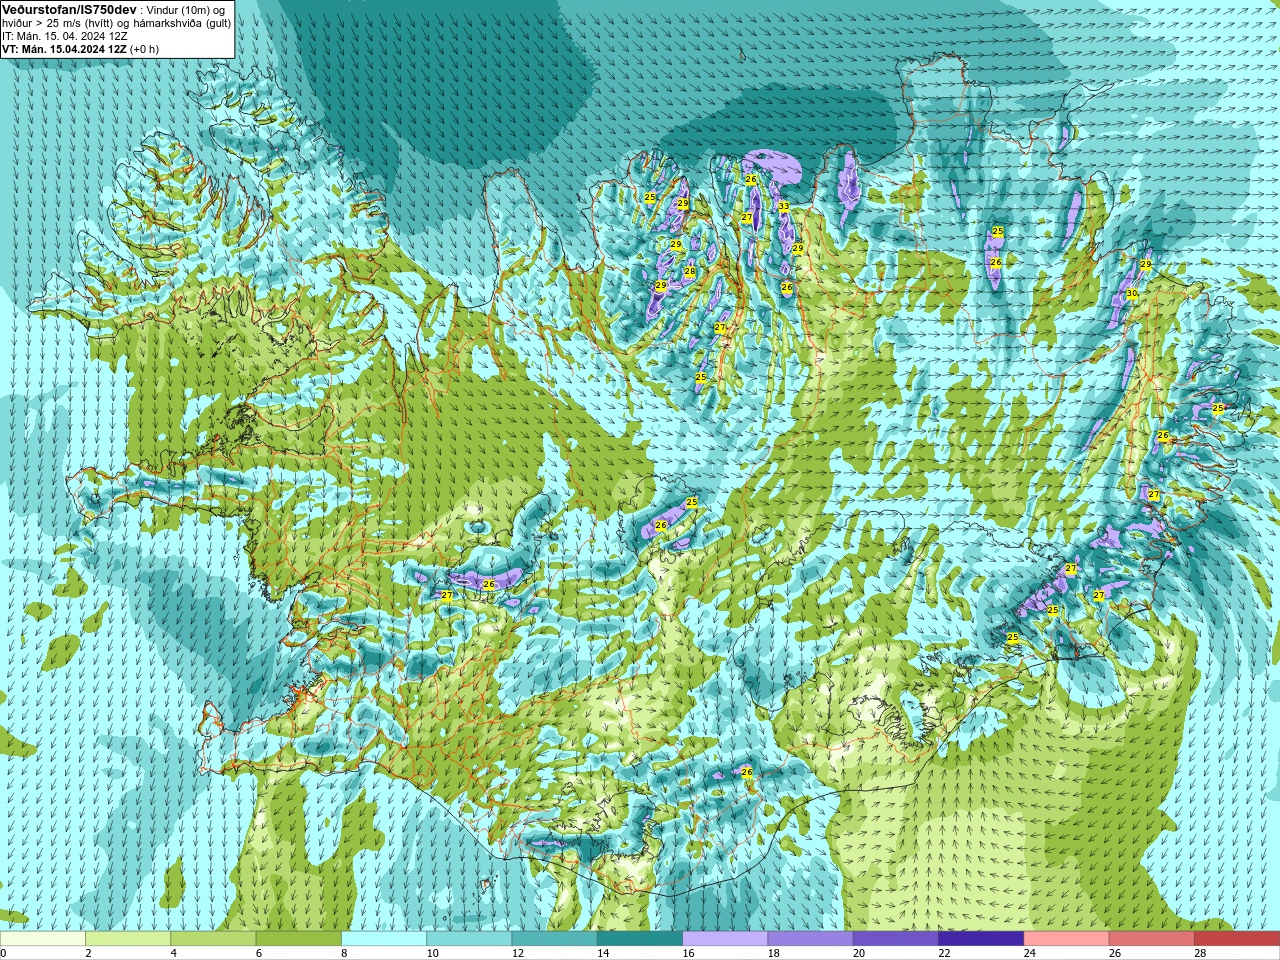Pick the 0–2 m/s pale yellow legend swatch
Screen dimensions: 1280x960
click(x=43, y=939)
